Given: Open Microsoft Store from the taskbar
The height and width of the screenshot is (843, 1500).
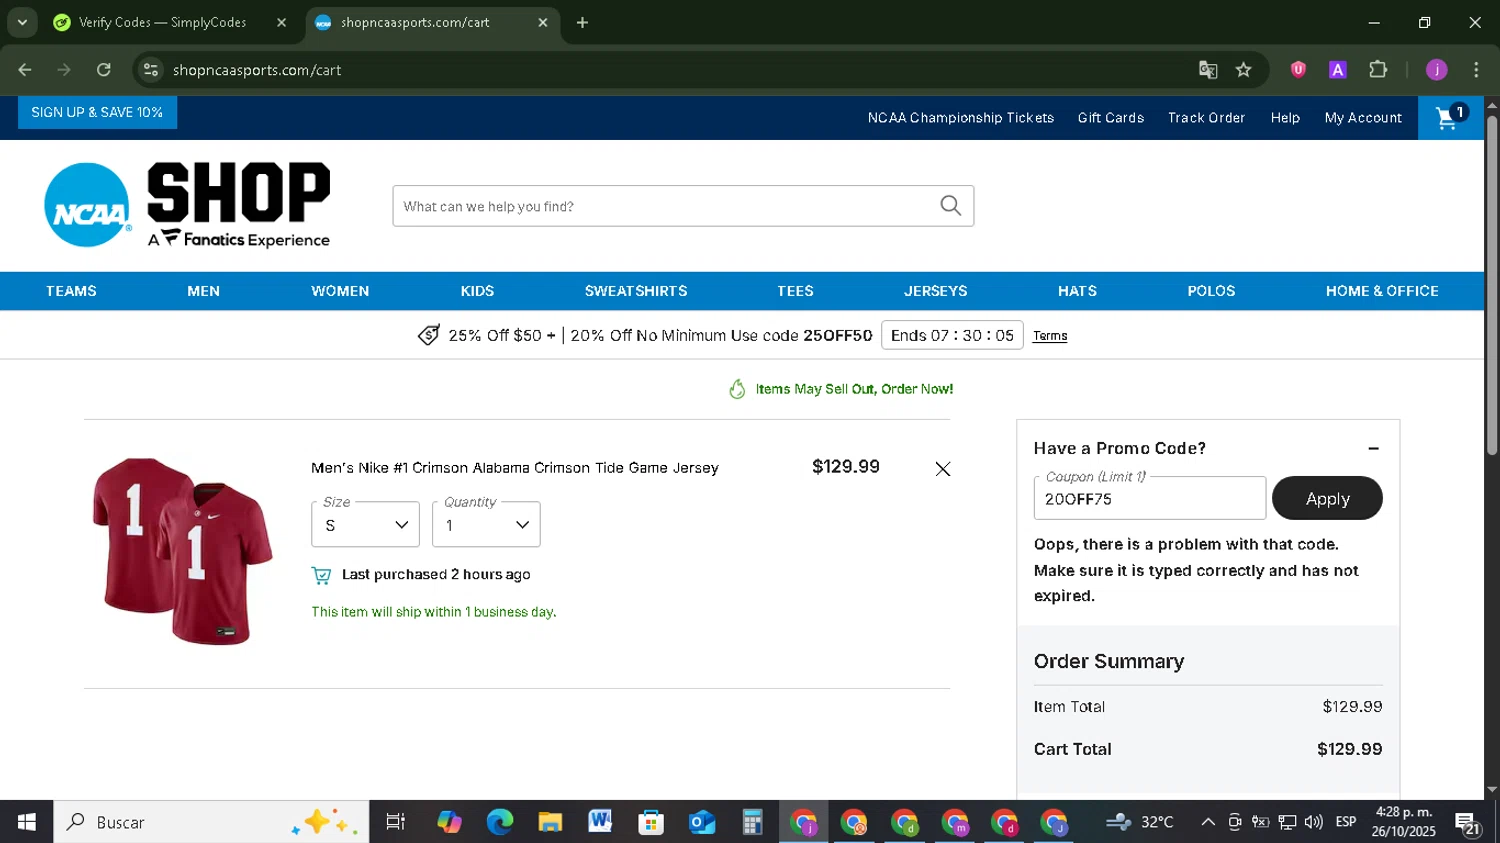Looking at the screenshot, I should [651, 822].
